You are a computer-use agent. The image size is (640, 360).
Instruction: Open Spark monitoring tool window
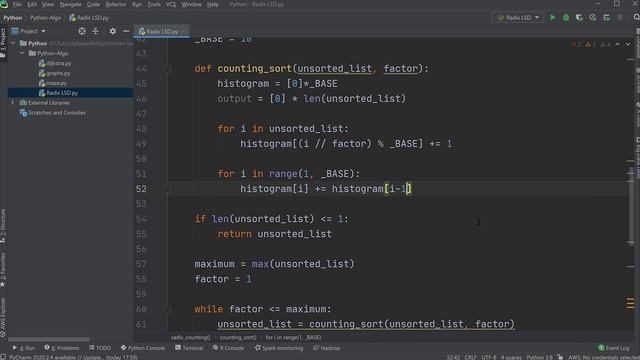point(279,348)
